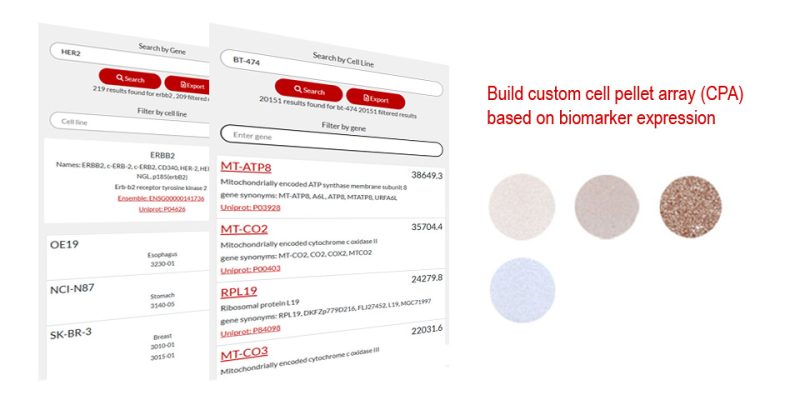The width and height of the screenshot is (800, 400).
Task: Click the dark brown stained cell pellet image
Action: tap(690, 207)
